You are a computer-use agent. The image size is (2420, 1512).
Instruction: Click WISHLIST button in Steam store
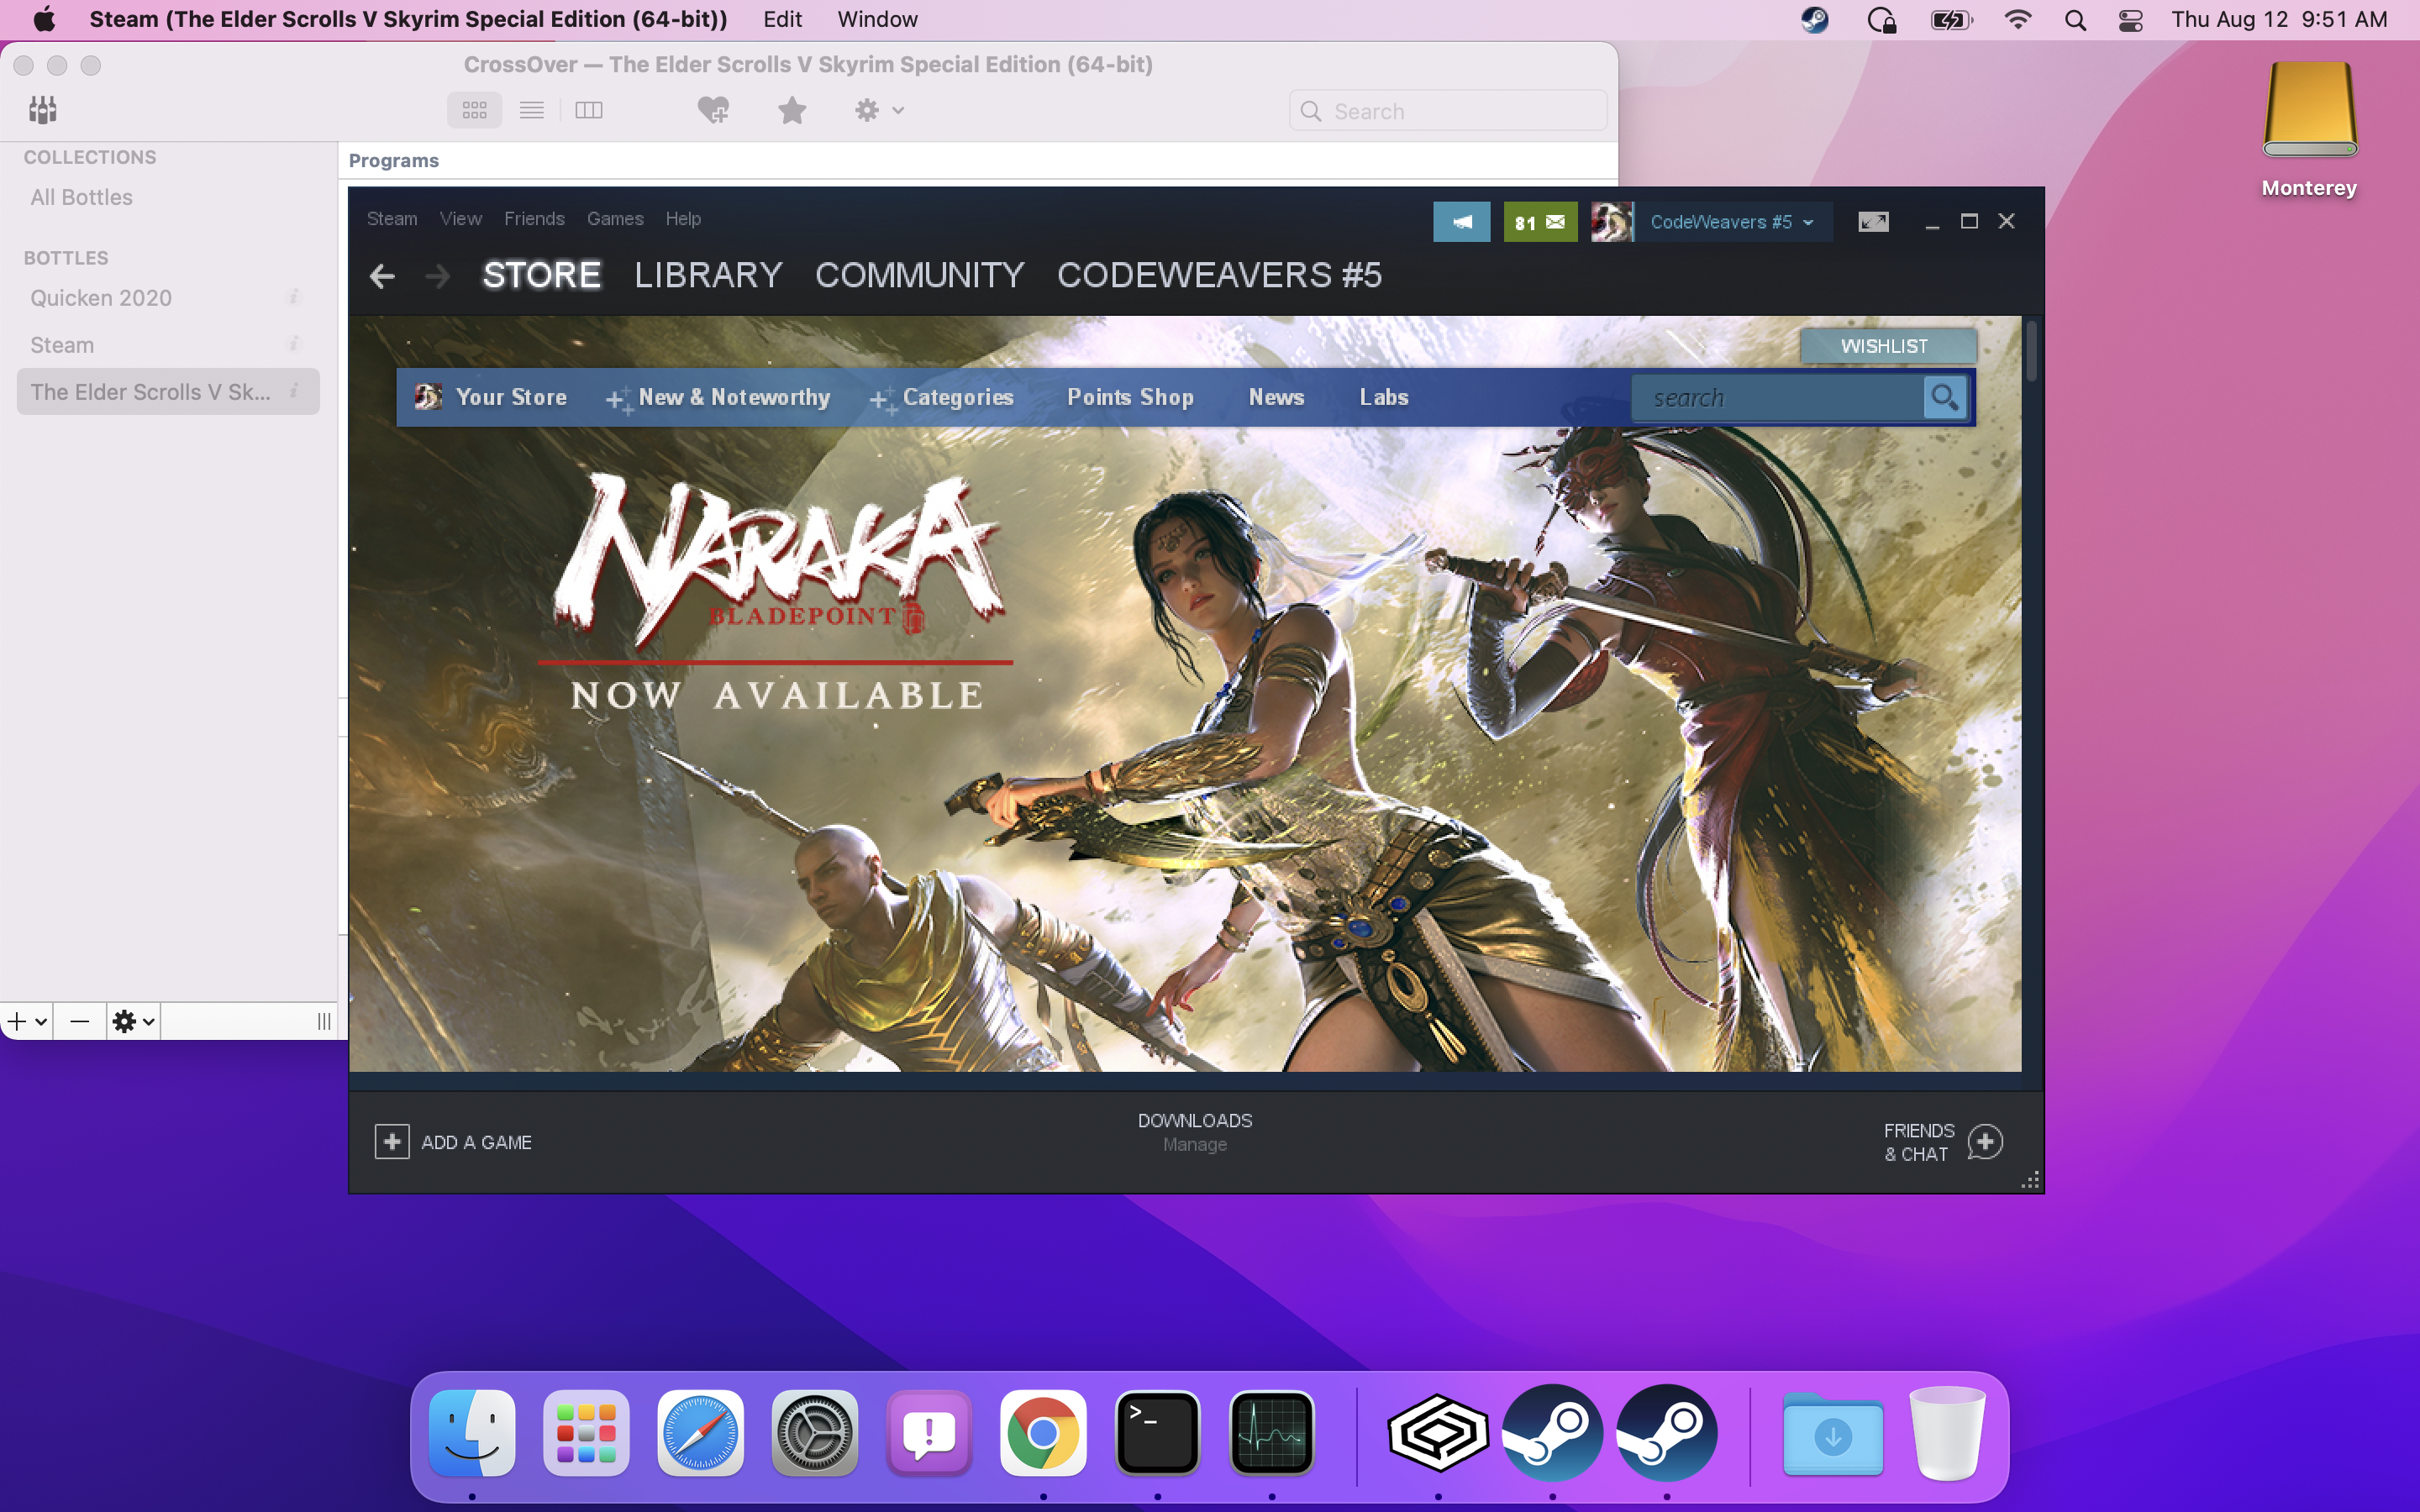click(1883, 345)
